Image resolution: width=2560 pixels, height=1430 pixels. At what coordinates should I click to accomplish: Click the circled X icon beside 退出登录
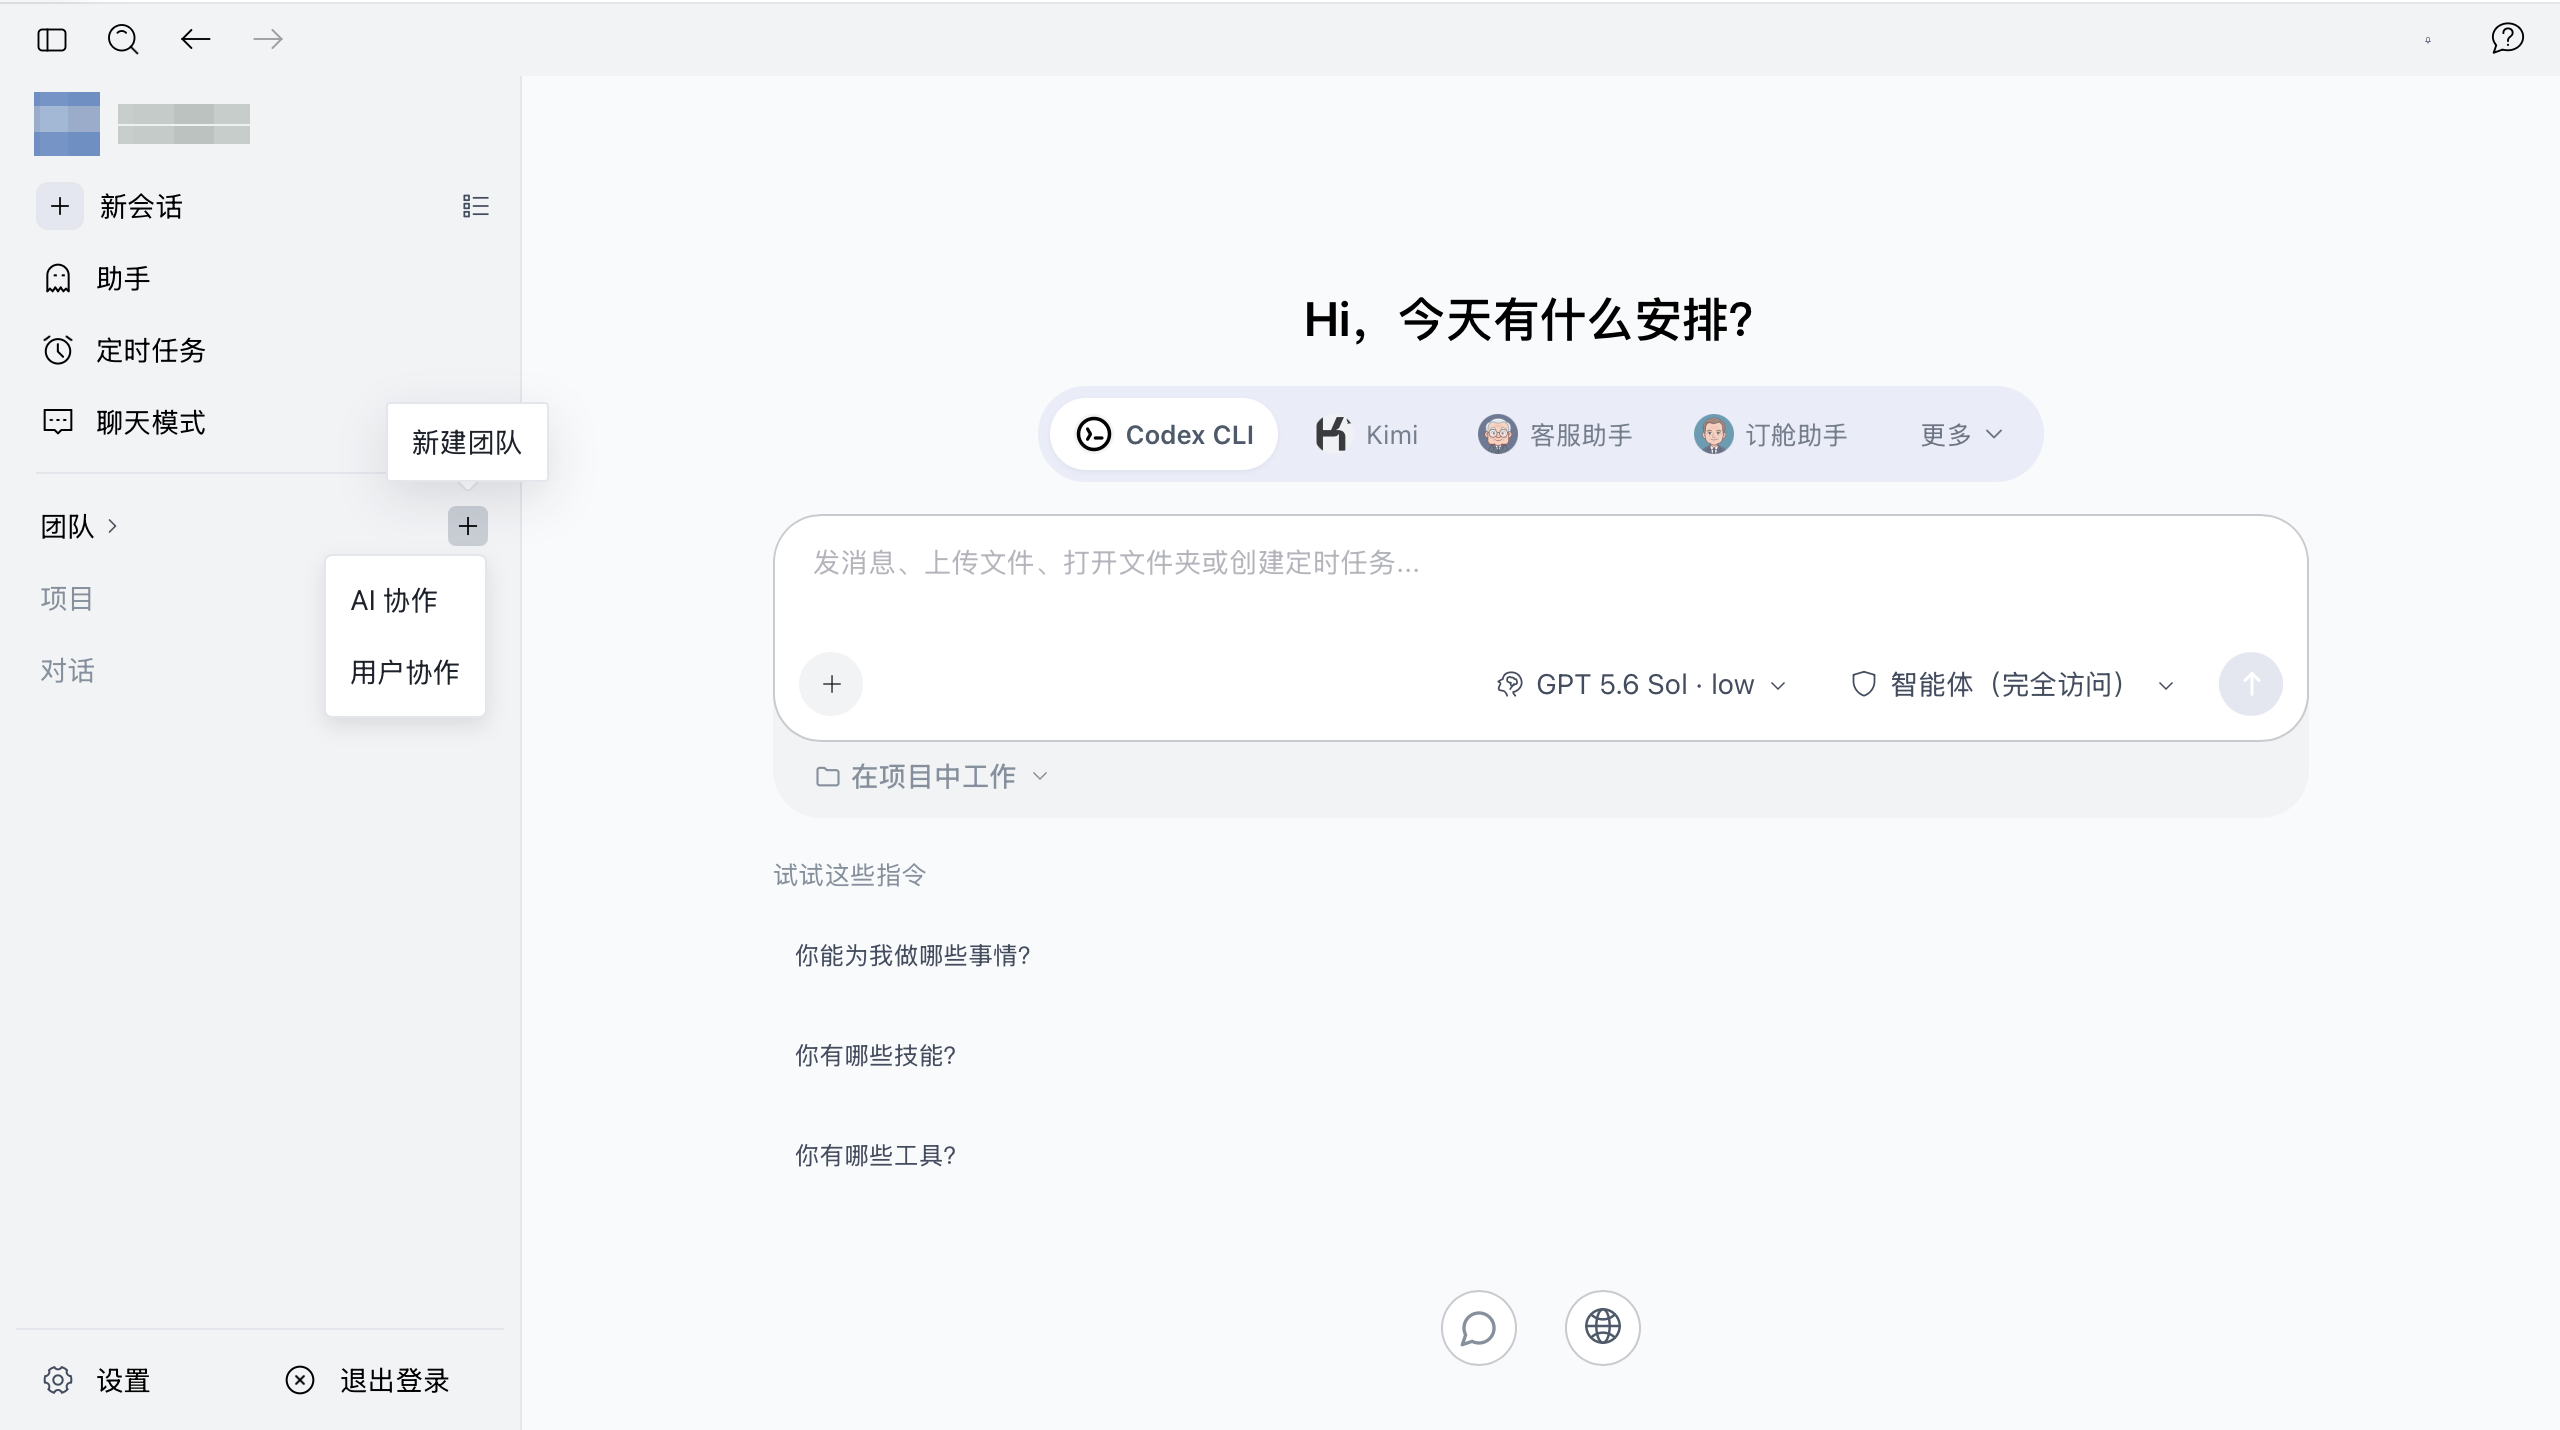(x=300, y=1381)
